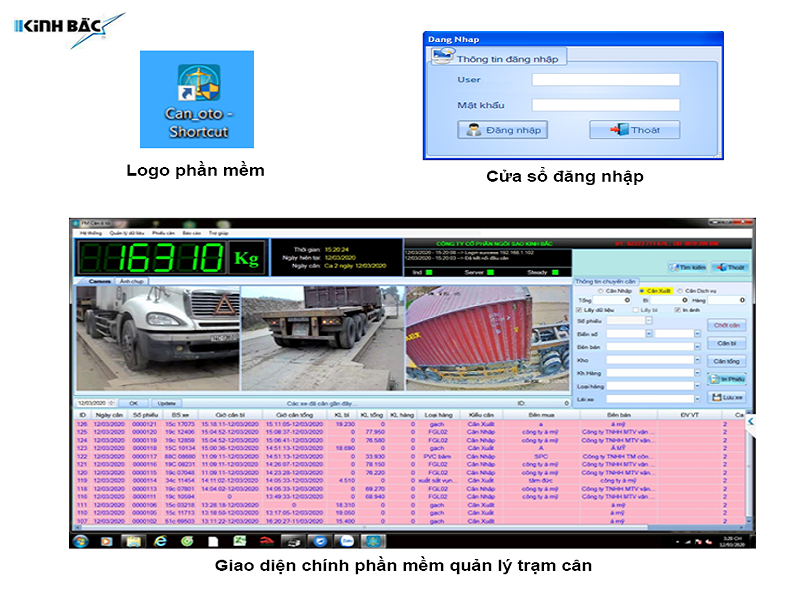The width and height of the screenshot is (800, 600).
Task: Switch to the Ảnh chụp tab
Action: (x=131, y=281)
